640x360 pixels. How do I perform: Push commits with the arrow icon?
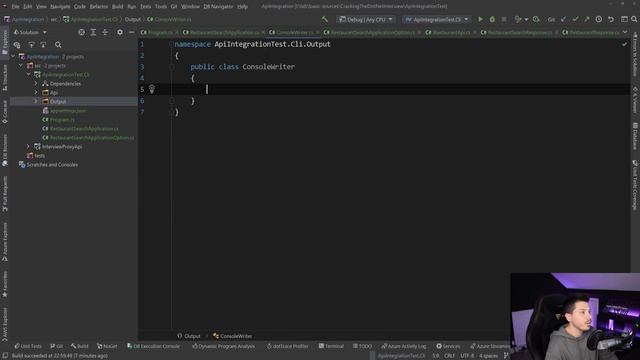click(587, 19)
